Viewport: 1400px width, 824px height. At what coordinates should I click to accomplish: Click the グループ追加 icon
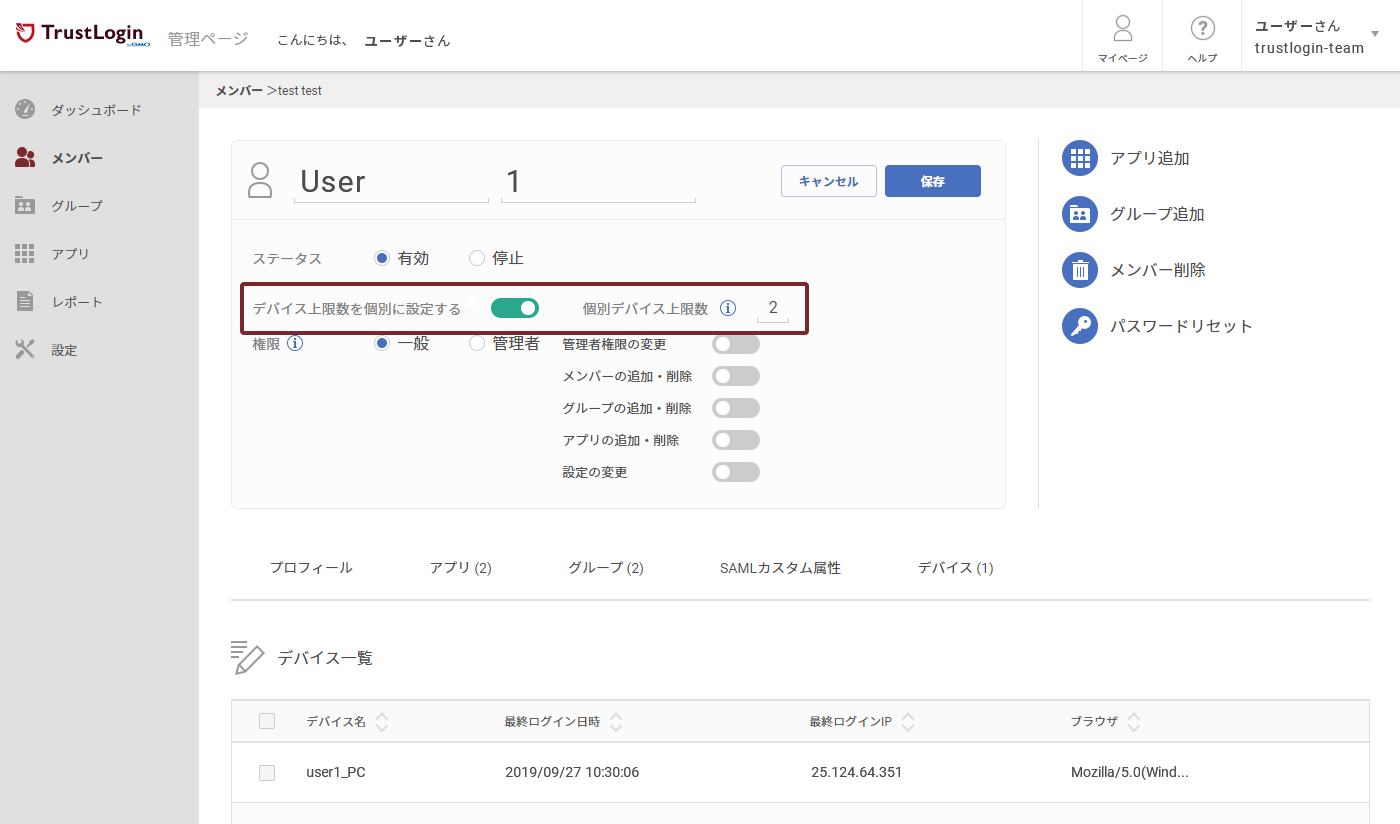point(1080,214)
